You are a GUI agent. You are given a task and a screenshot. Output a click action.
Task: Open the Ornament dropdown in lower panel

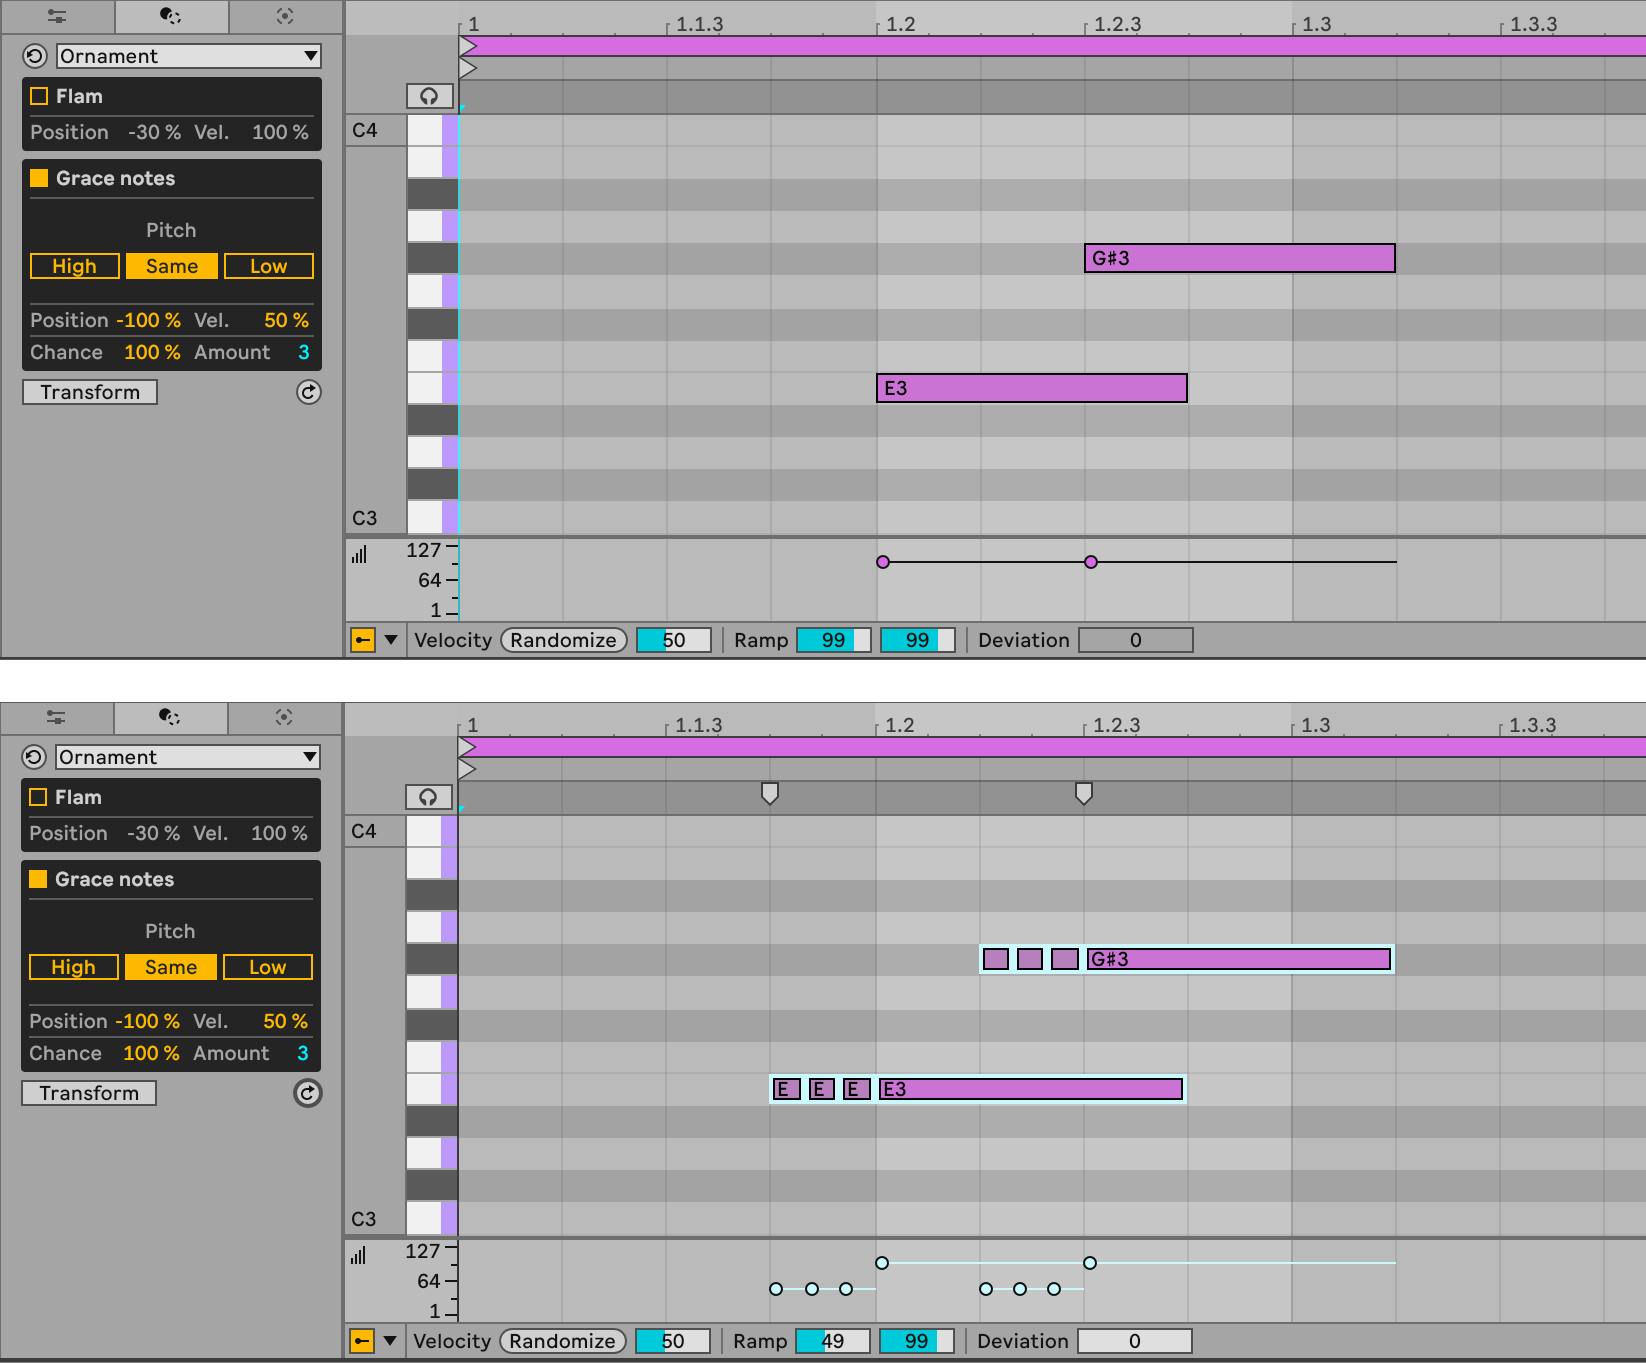click(x=188, y=757)
